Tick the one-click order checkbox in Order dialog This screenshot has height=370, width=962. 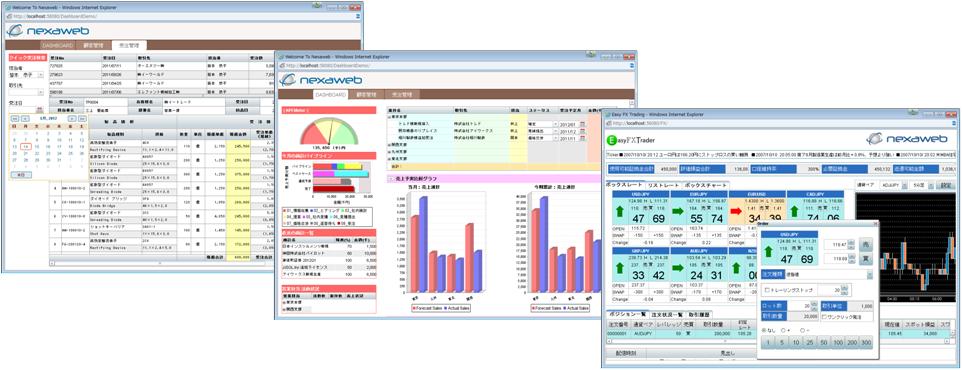(824, 317)
